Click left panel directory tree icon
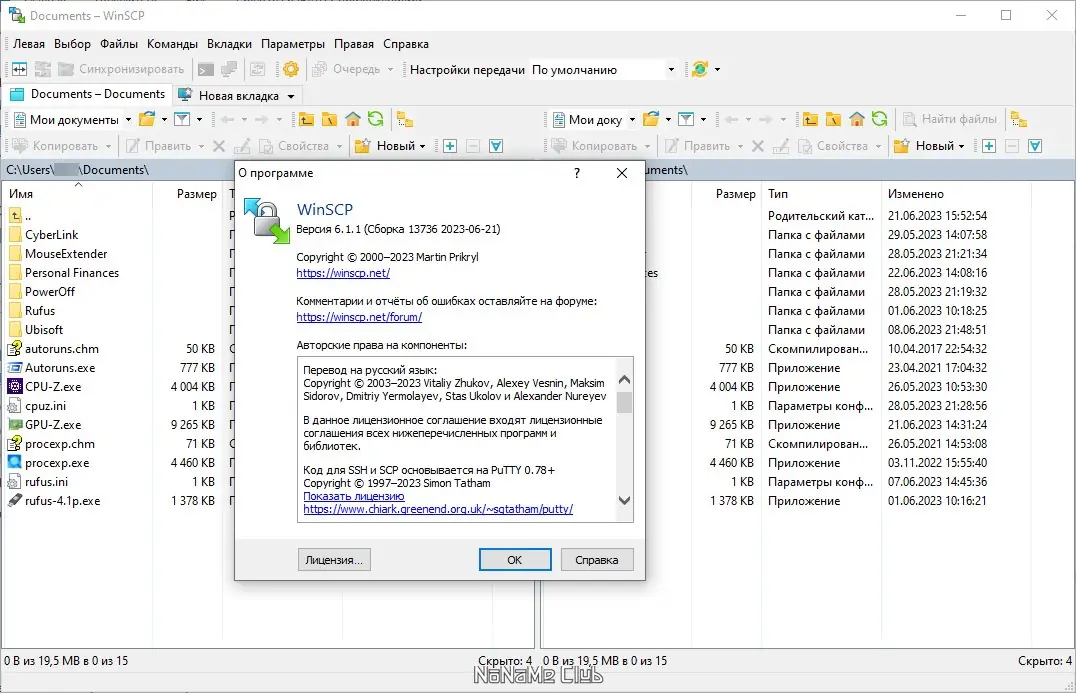Image resolution: width=1076 pixels, height=693 pixels. coord(405,120)
